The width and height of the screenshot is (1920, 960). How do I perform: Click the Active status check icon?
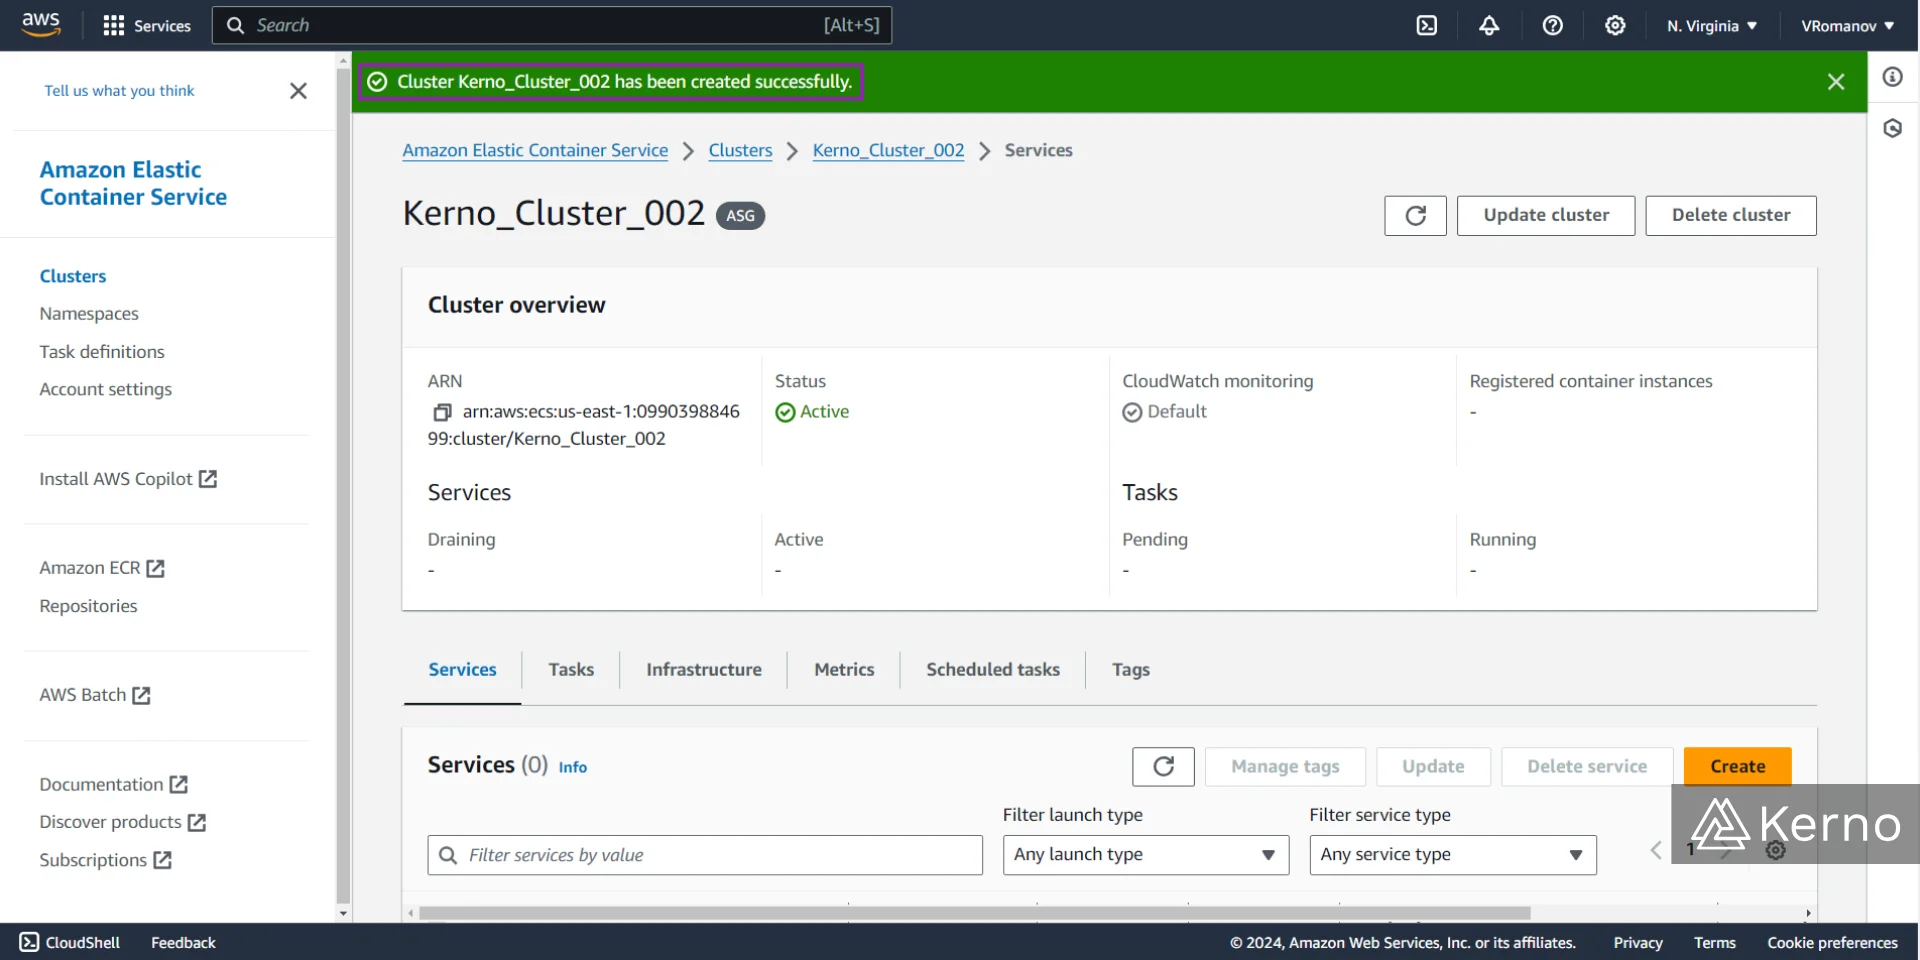pyautogui.click(x=785, y=412)
